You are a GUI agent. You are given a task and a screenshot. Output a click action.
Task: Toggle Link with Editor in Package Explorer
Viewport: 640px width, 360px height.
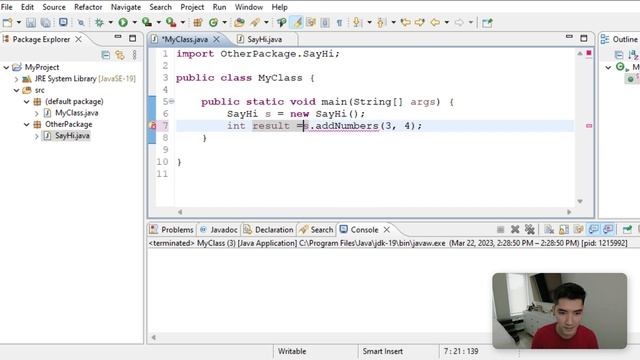click(x=120, y=55)
